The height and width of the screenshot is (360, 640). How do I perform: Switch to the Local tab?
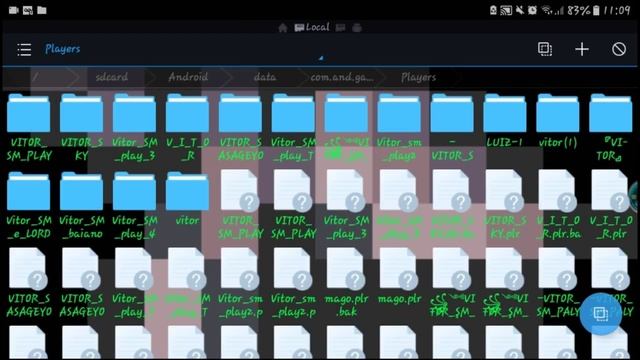click(312, 27)
